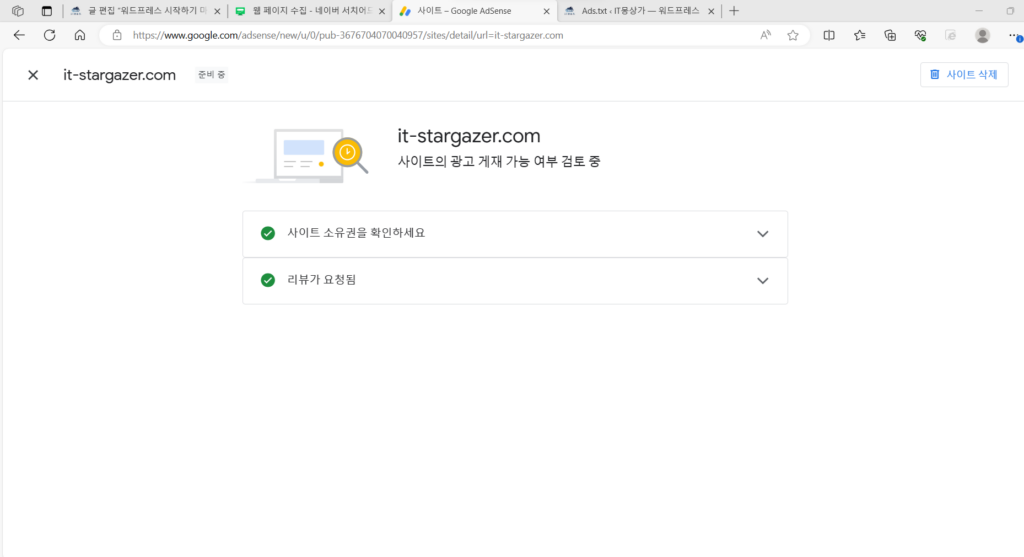1024x557 pixels.
Task: Toggle the vertical tabs action menu
Action: point(46,11)
